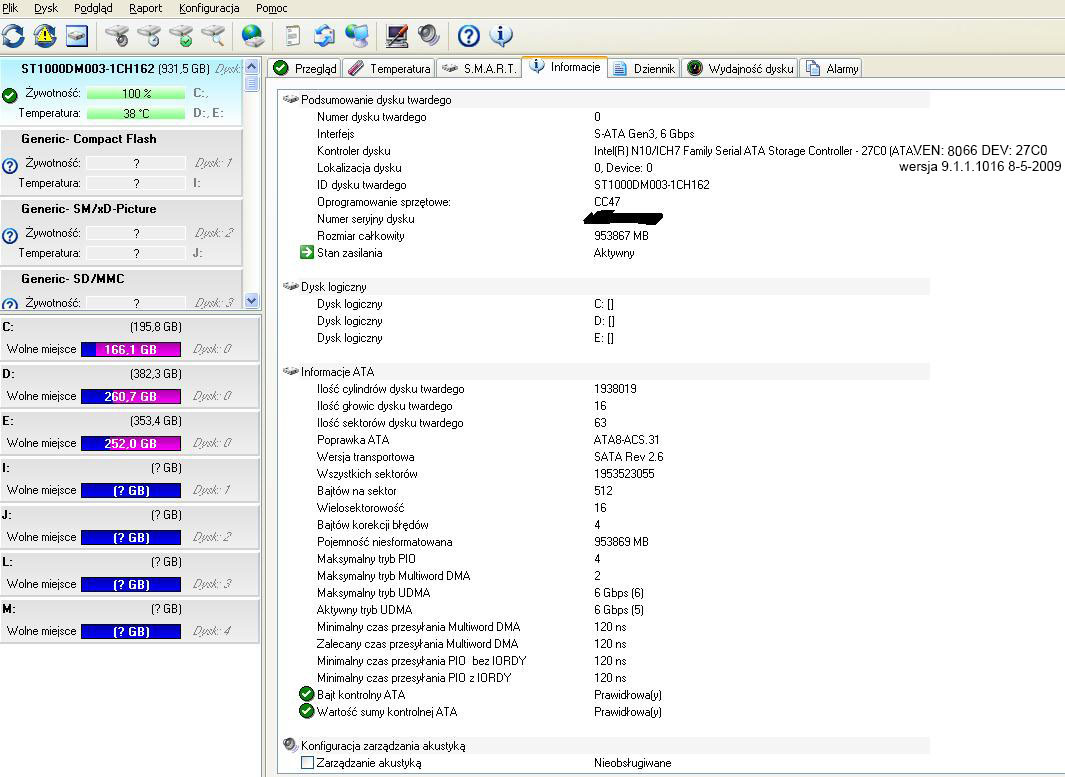The width and height of the screenshot is (1065, 777).
Task: Click the D: free space bar 260,7 GB
Action: [x=131, y=396]
